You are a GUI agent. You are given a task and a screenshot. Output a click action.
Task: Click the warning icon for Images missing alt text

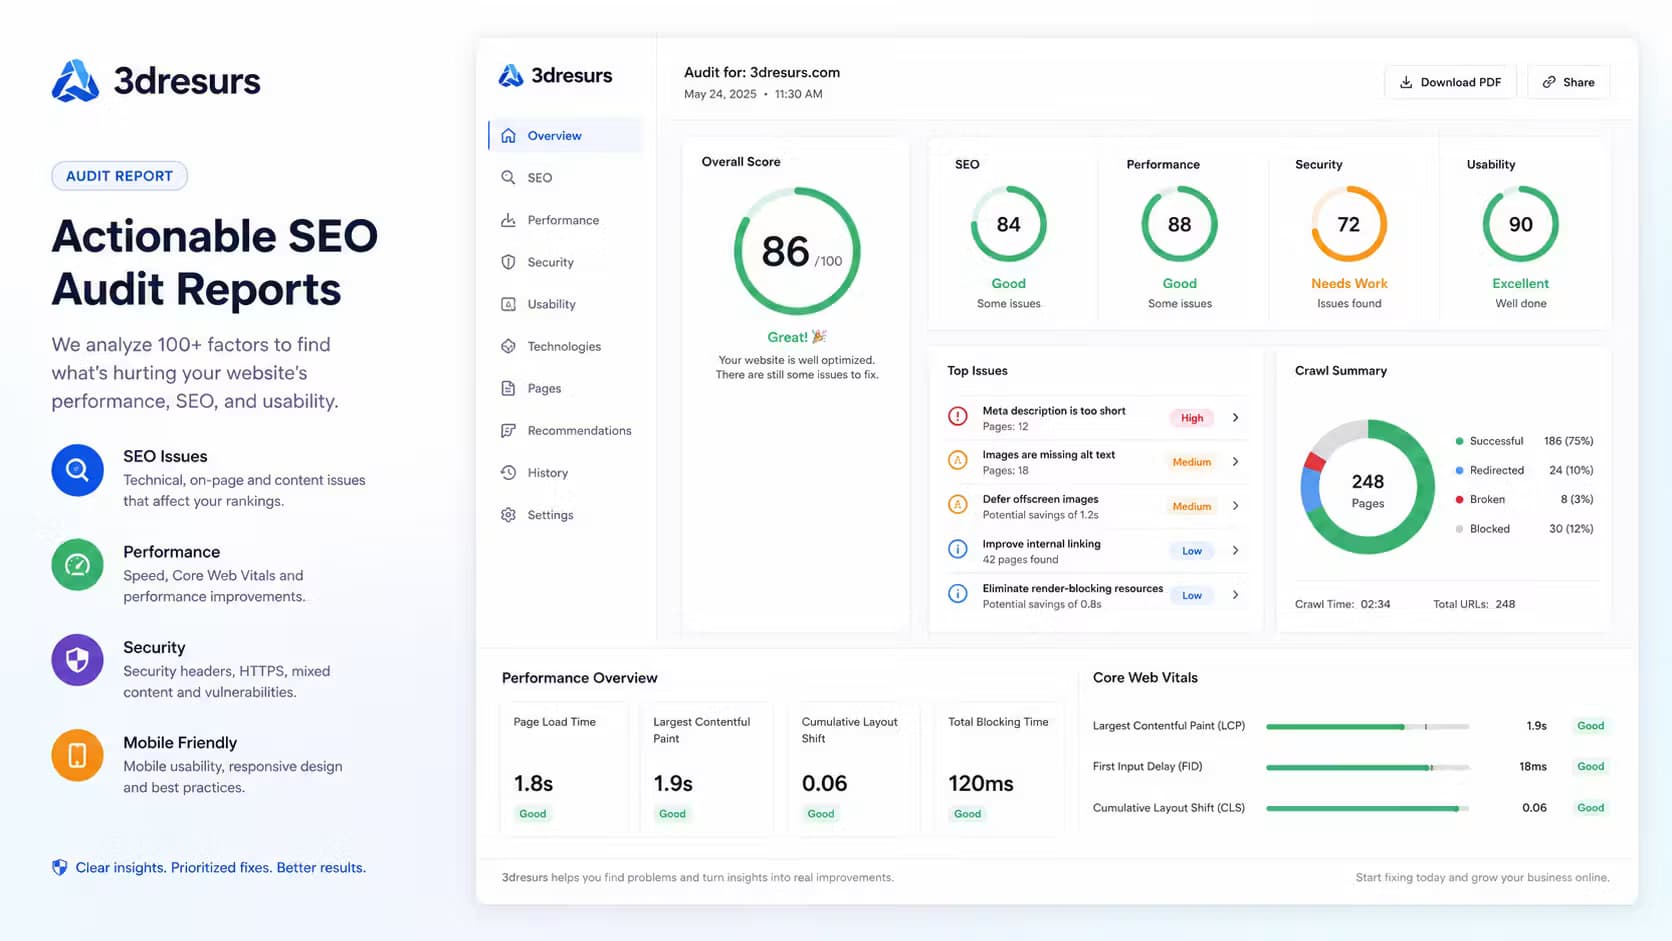957,461
